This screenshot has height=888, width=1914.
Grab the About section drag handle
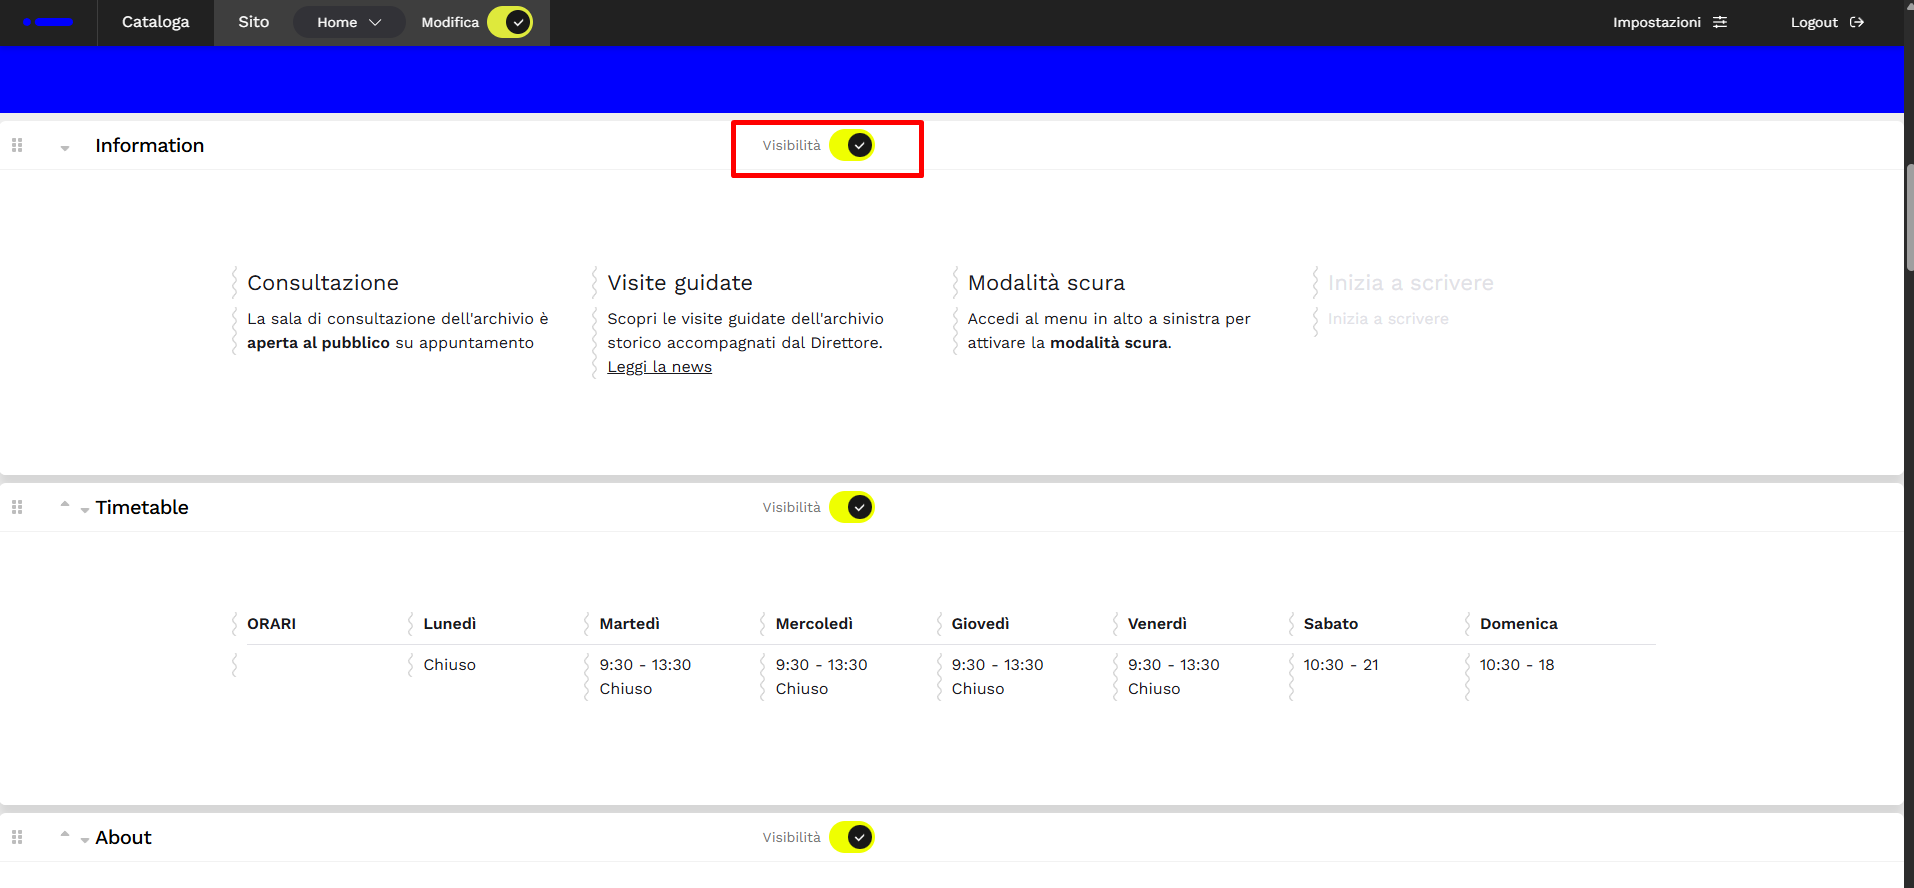point(17,837)
